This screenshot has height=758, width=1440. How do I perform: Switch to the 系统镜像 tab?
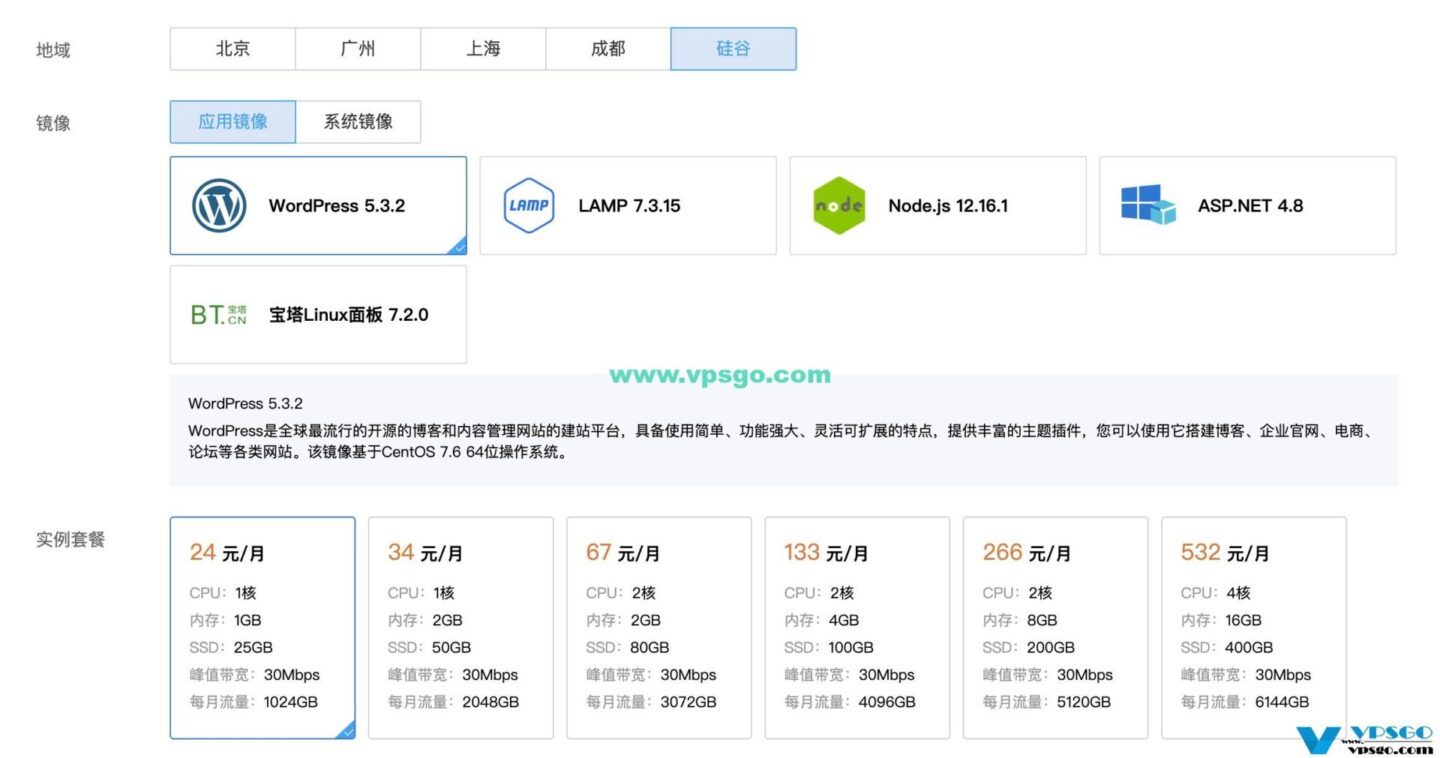(x=358, y=122)
